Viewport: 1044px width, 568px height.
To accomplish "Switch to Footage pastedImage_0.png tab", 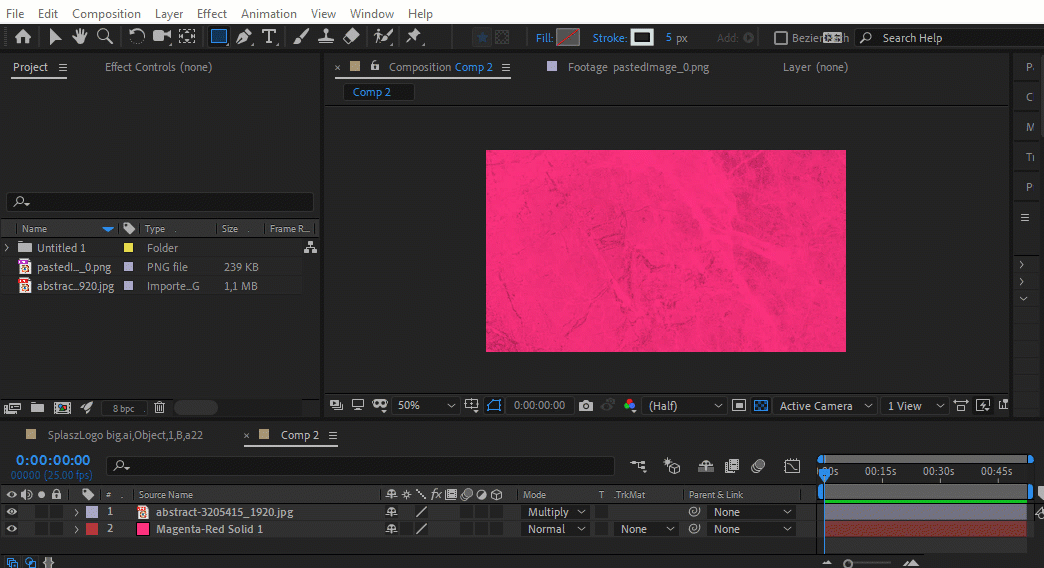I will (x=638, y=67).
